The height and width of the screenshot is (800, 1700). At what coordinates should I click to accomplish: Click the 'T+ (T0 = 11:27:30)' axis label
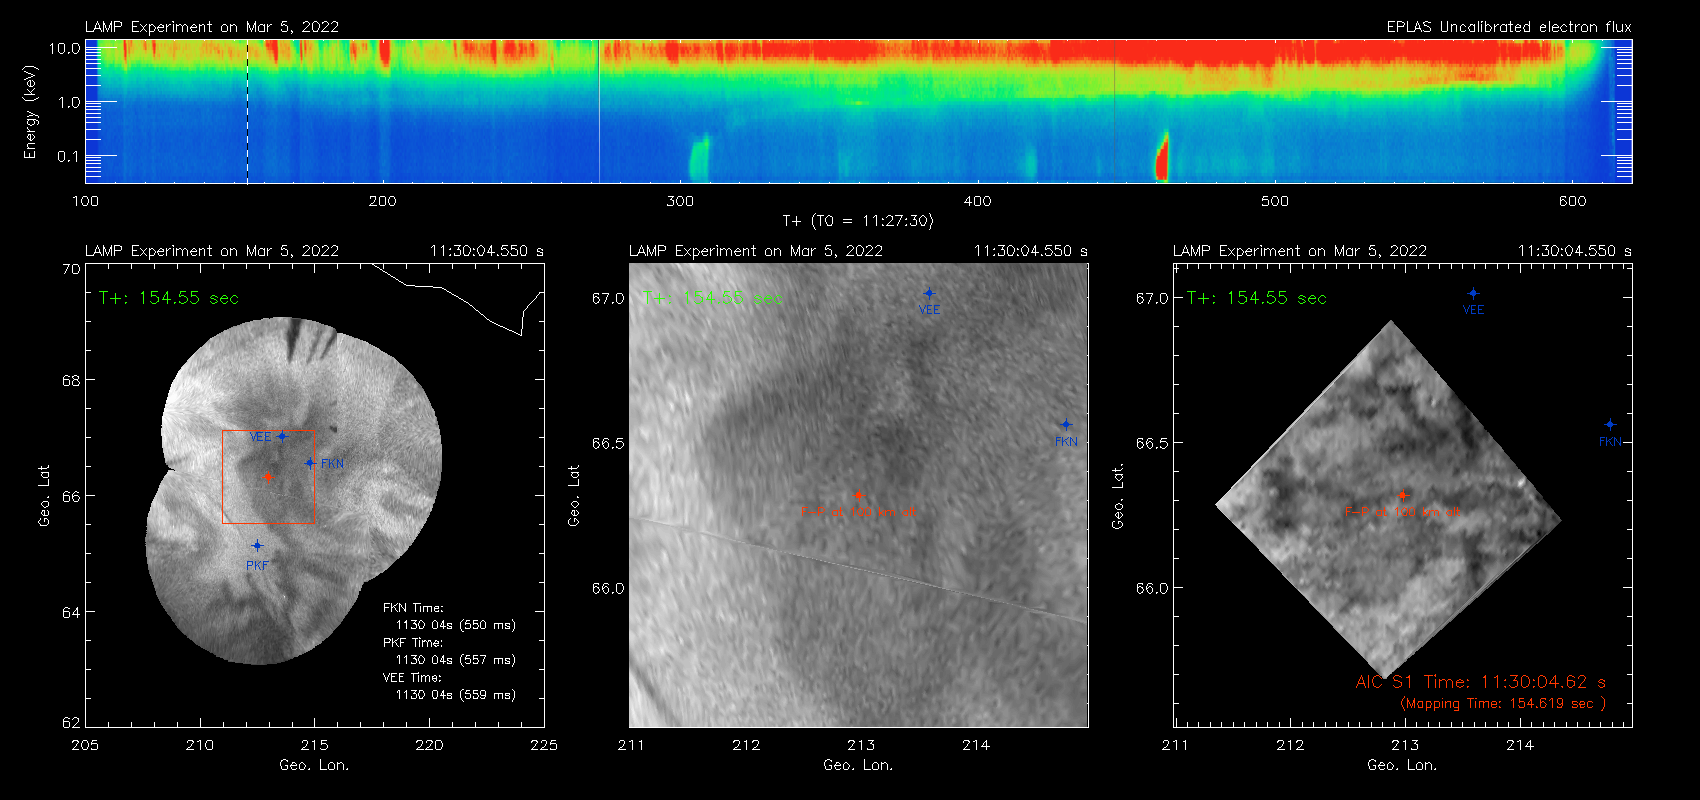coord(858,221)
